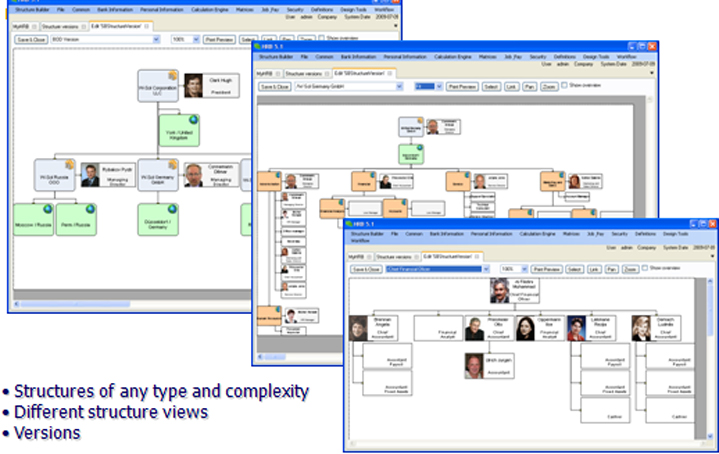The image size is (719, 454).
Task: Select the Managing Director photo beside Russia OOO node
Action: (x=90, y=175)
